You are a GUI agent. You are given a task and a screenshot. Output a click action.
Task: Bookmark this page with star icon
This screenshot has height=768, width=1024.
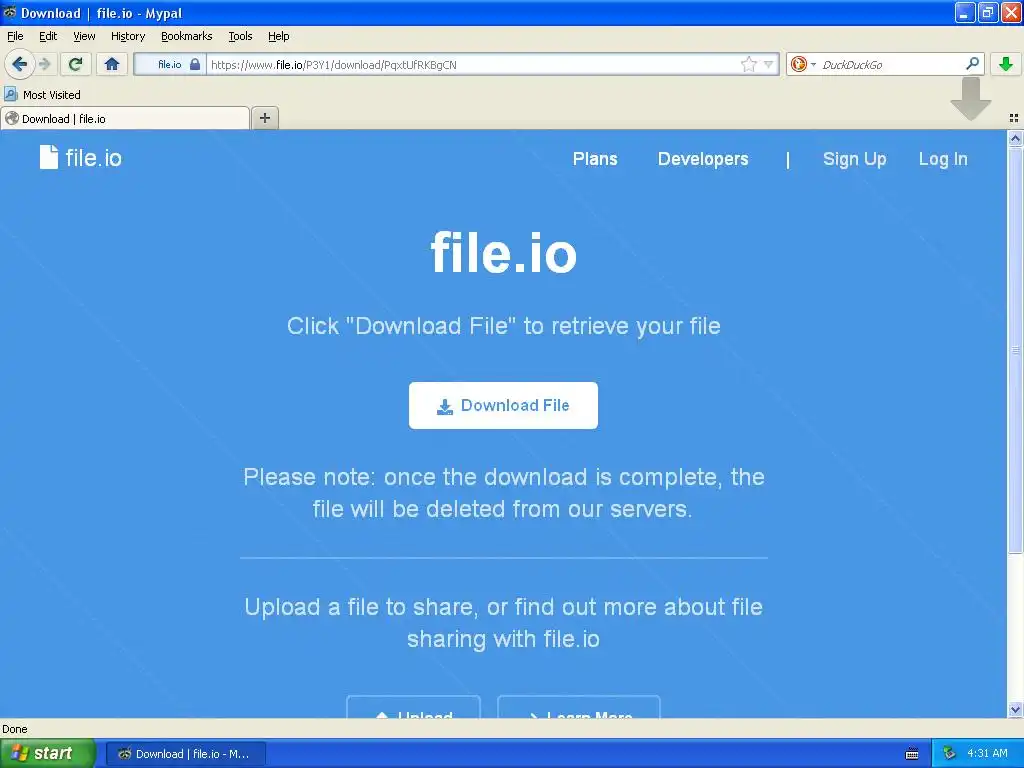748,64
